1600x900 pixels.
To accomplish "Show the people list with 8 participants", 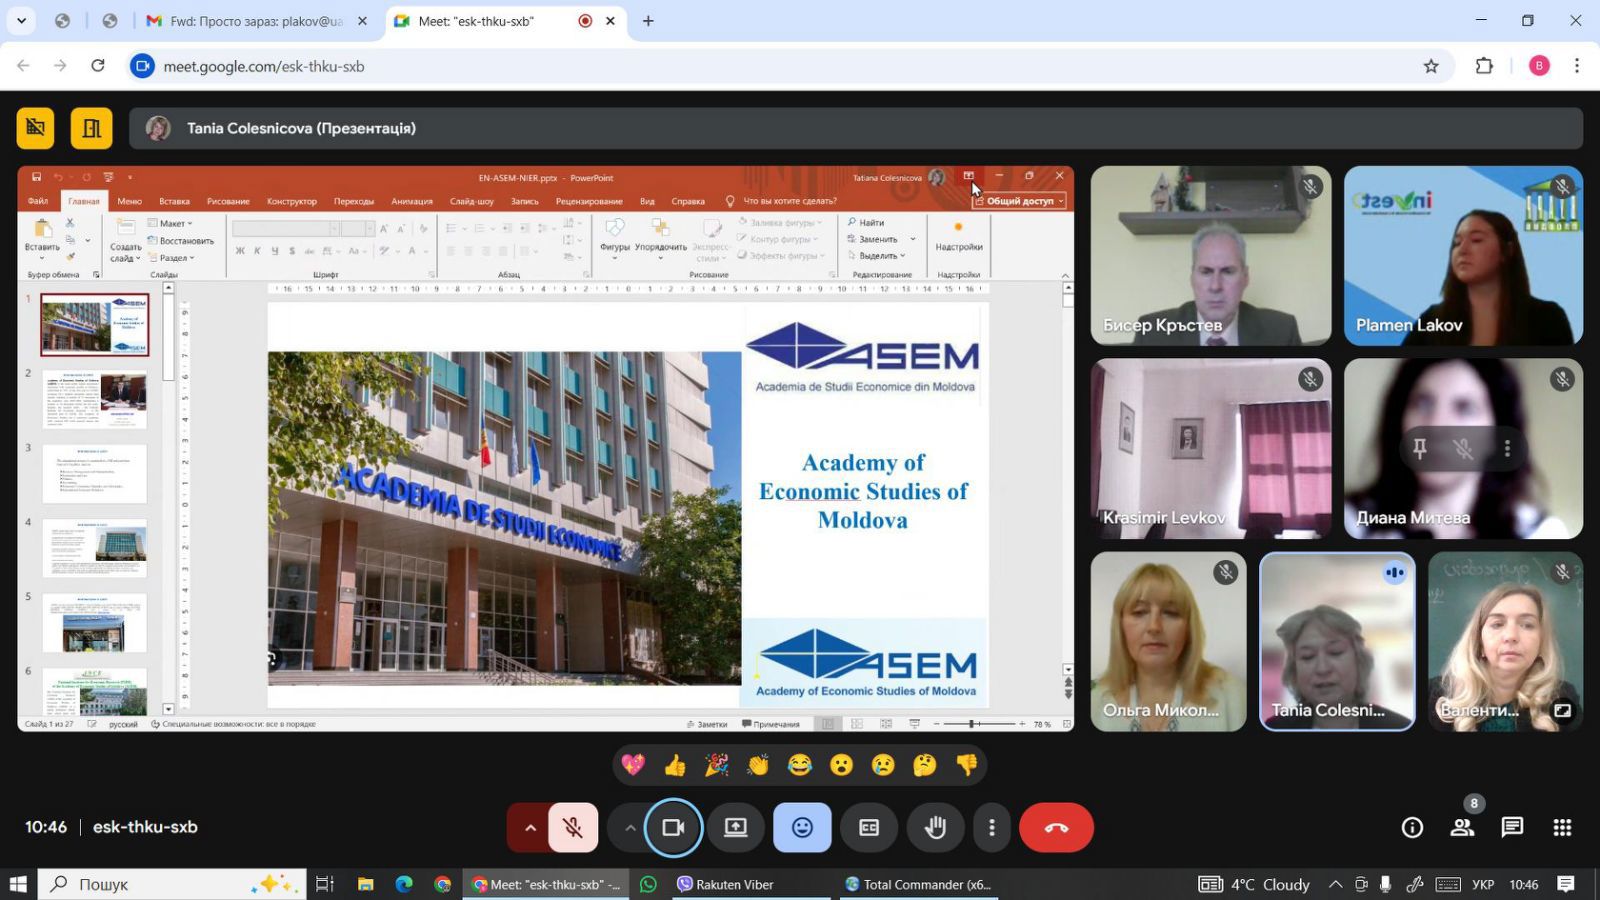I will [x=1462, y=827].
